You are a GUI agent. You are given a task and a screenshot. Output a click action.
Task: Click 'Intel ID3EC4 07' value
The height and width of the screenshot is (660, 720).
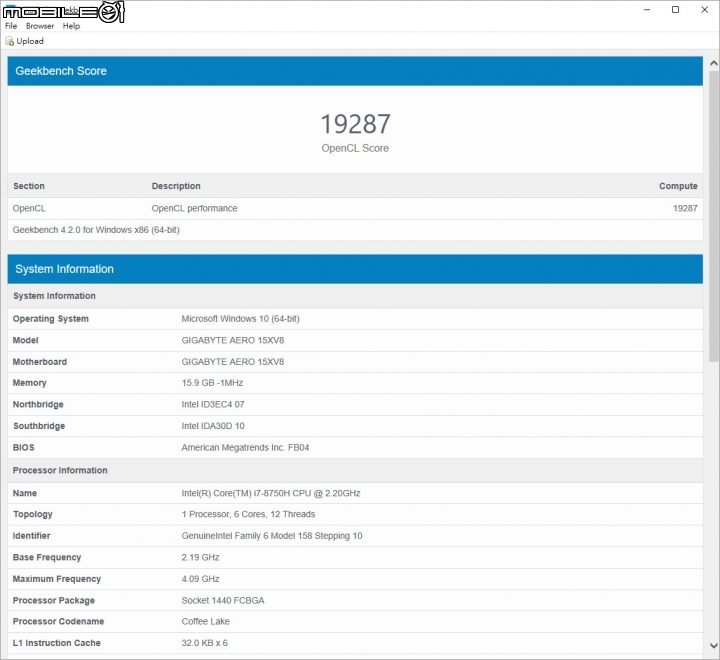[213, 405]
